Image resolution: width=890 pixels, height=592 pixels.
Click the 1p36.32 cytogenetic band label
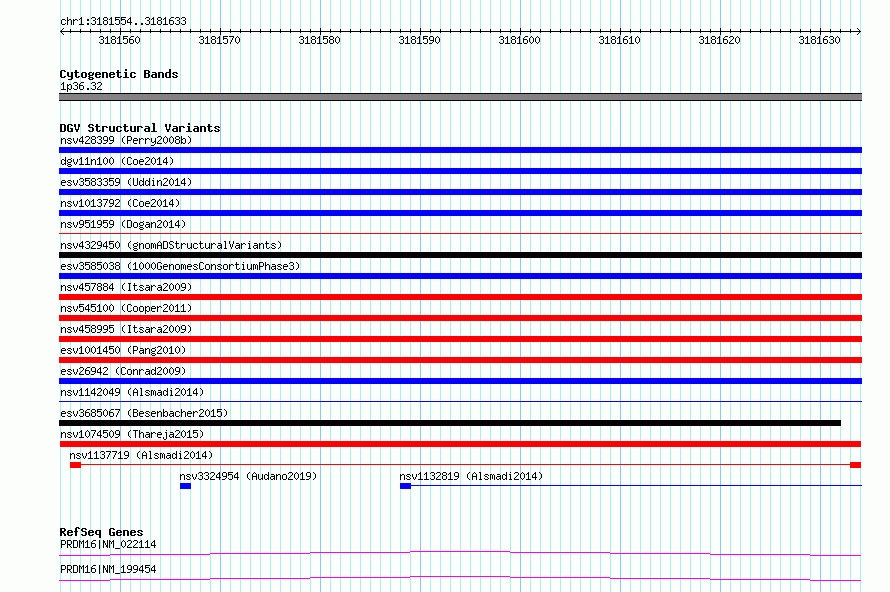(81, 86)
